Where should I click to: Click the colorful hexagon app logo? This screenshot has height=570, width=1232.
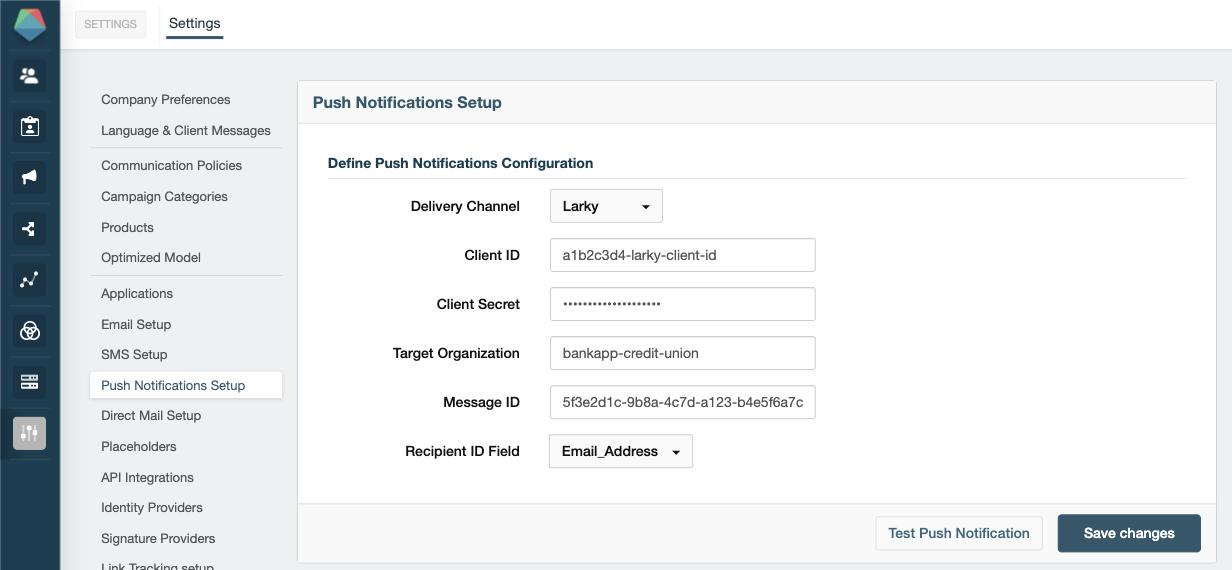pyautogui.click(x=29, y=24)
